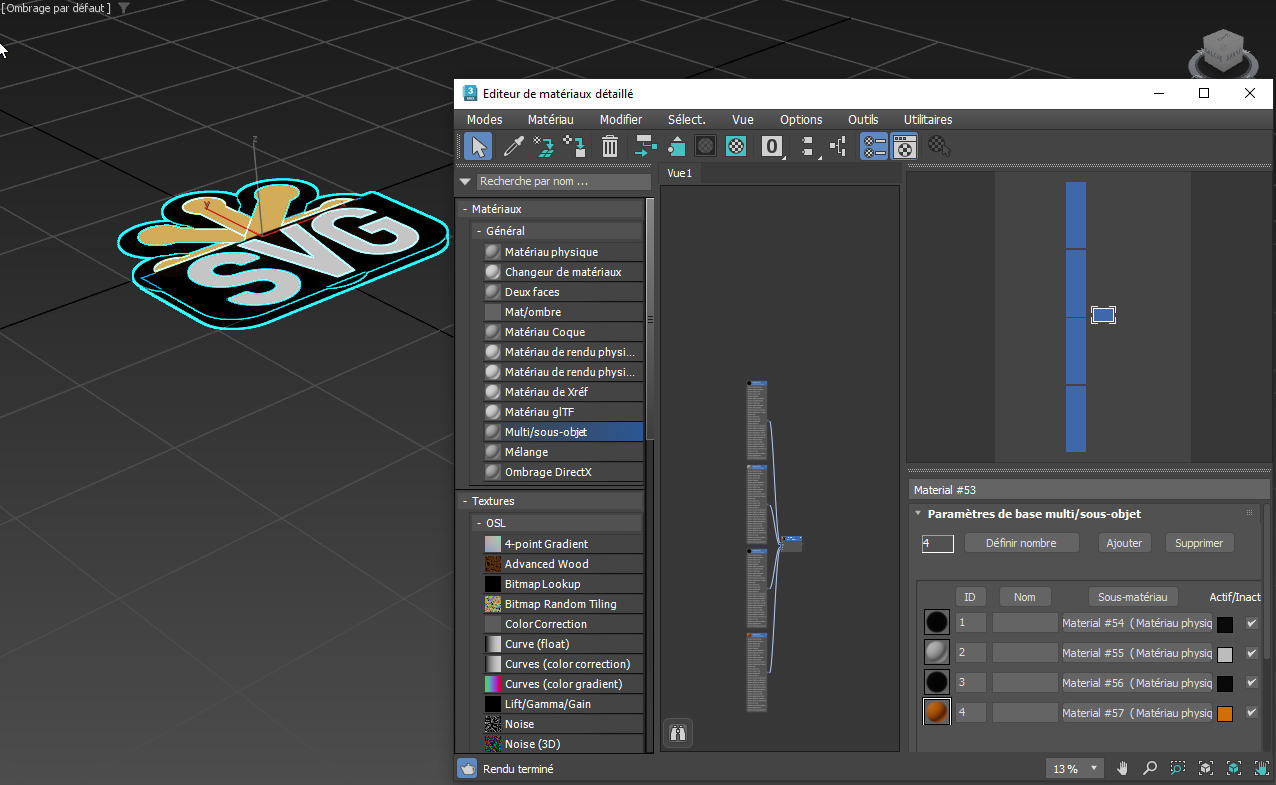Click gray color swatch for Material #55

pos(1225,654)
